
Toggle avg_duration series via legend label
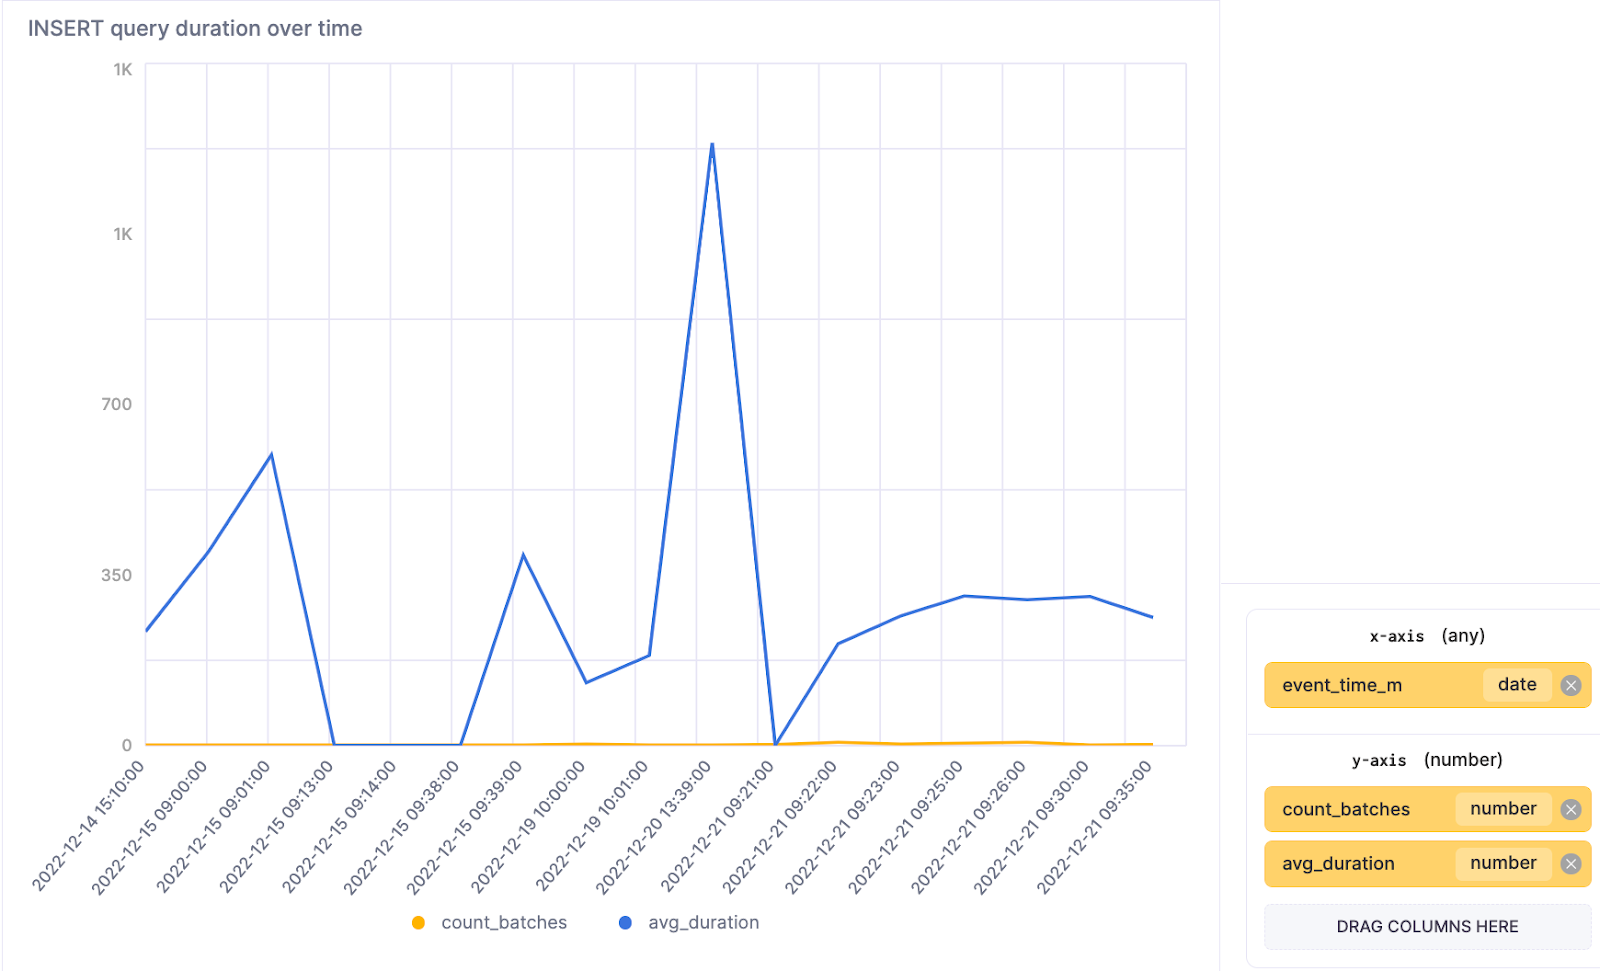[x=703, y=922]
